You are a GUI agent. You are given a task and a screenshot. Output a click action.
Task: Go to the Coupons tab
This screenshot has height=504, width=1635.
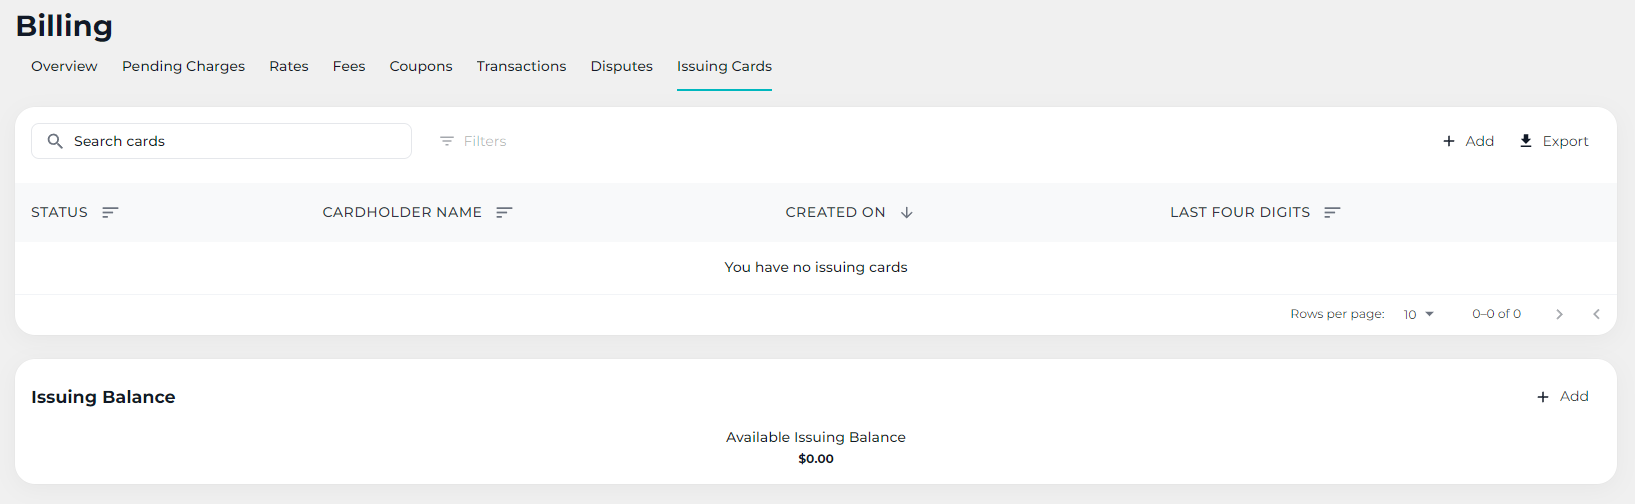pos(421,66)
